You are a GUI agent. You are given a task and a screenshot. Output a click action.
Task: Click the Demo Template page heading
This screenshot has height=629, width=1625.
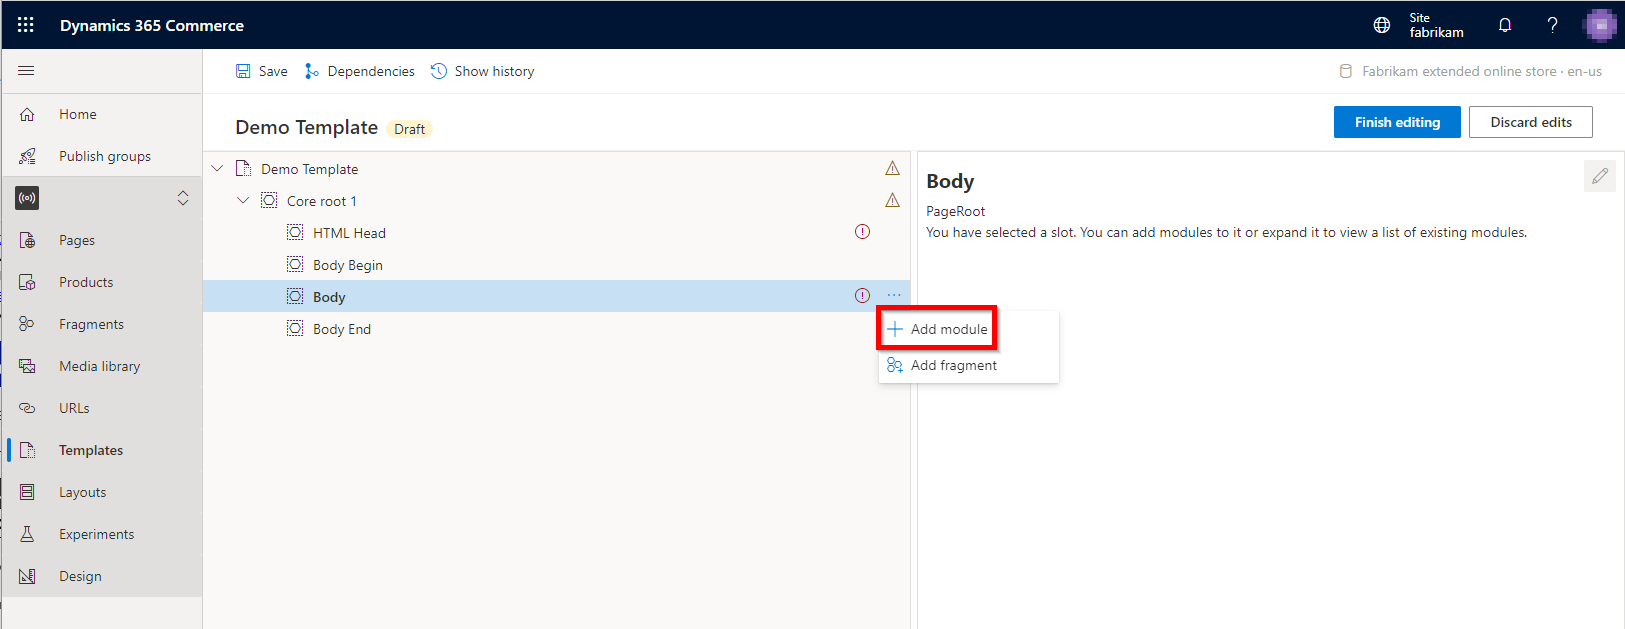[x=306, y=127]
